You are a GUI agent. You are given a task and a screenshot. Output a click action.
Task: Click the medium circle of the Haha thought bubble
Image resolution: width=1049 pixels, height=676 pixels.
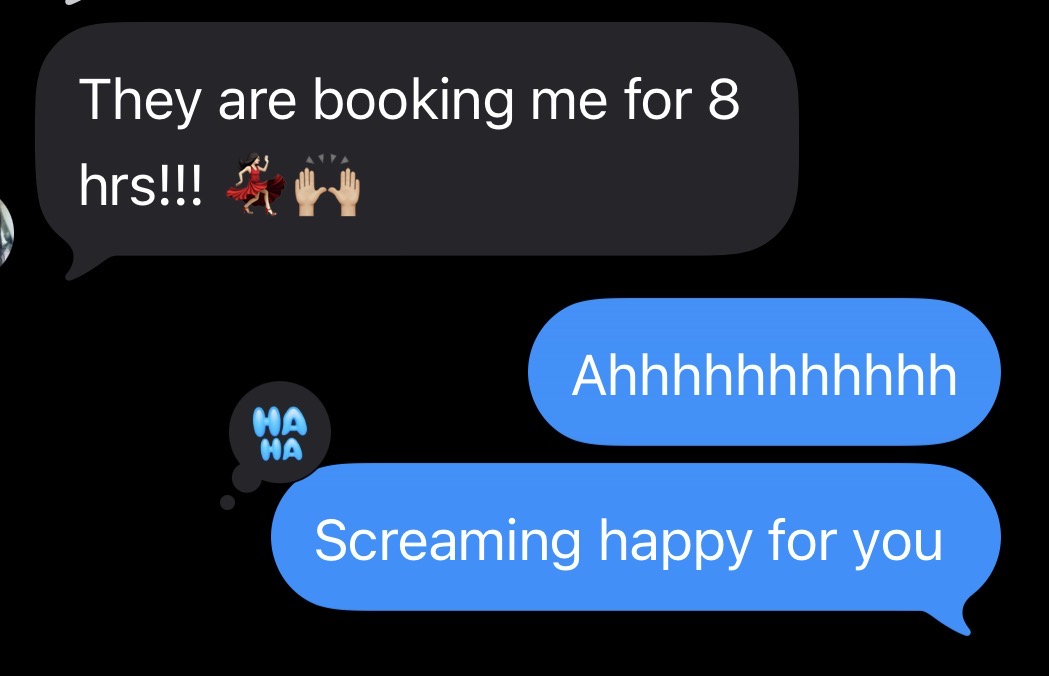pyautogui.click(x=246, y=478)
